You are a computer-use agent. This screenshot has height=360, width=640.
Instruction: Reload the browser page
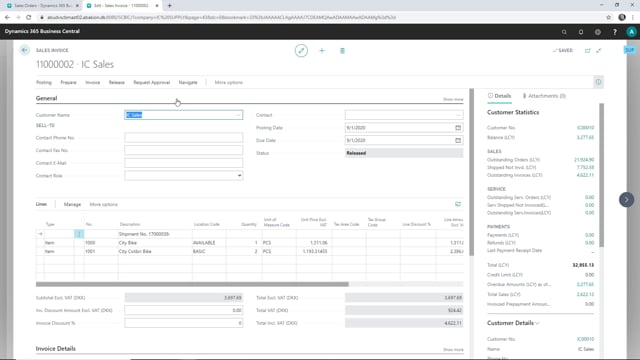click(29, 18)
